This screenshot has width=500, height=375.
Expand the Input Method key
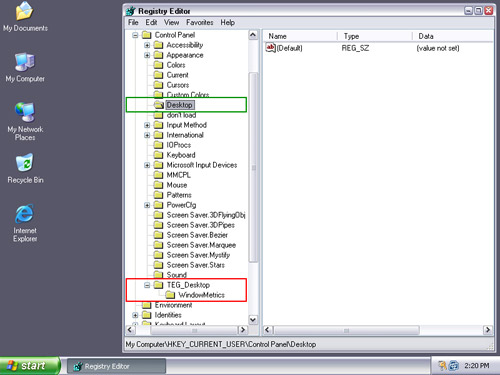(x=147, y=125)
